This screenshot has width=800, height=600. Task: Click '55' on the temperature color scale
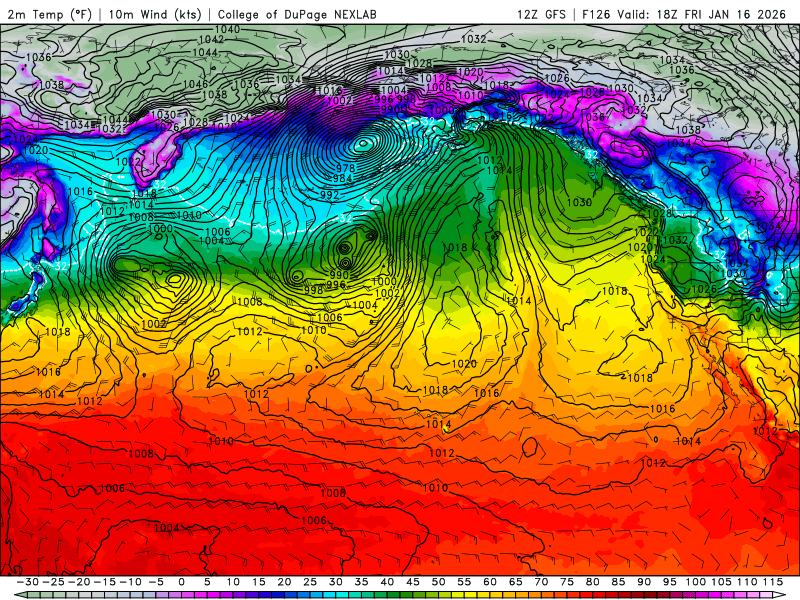pyautogui.click(x=464, y=582)
